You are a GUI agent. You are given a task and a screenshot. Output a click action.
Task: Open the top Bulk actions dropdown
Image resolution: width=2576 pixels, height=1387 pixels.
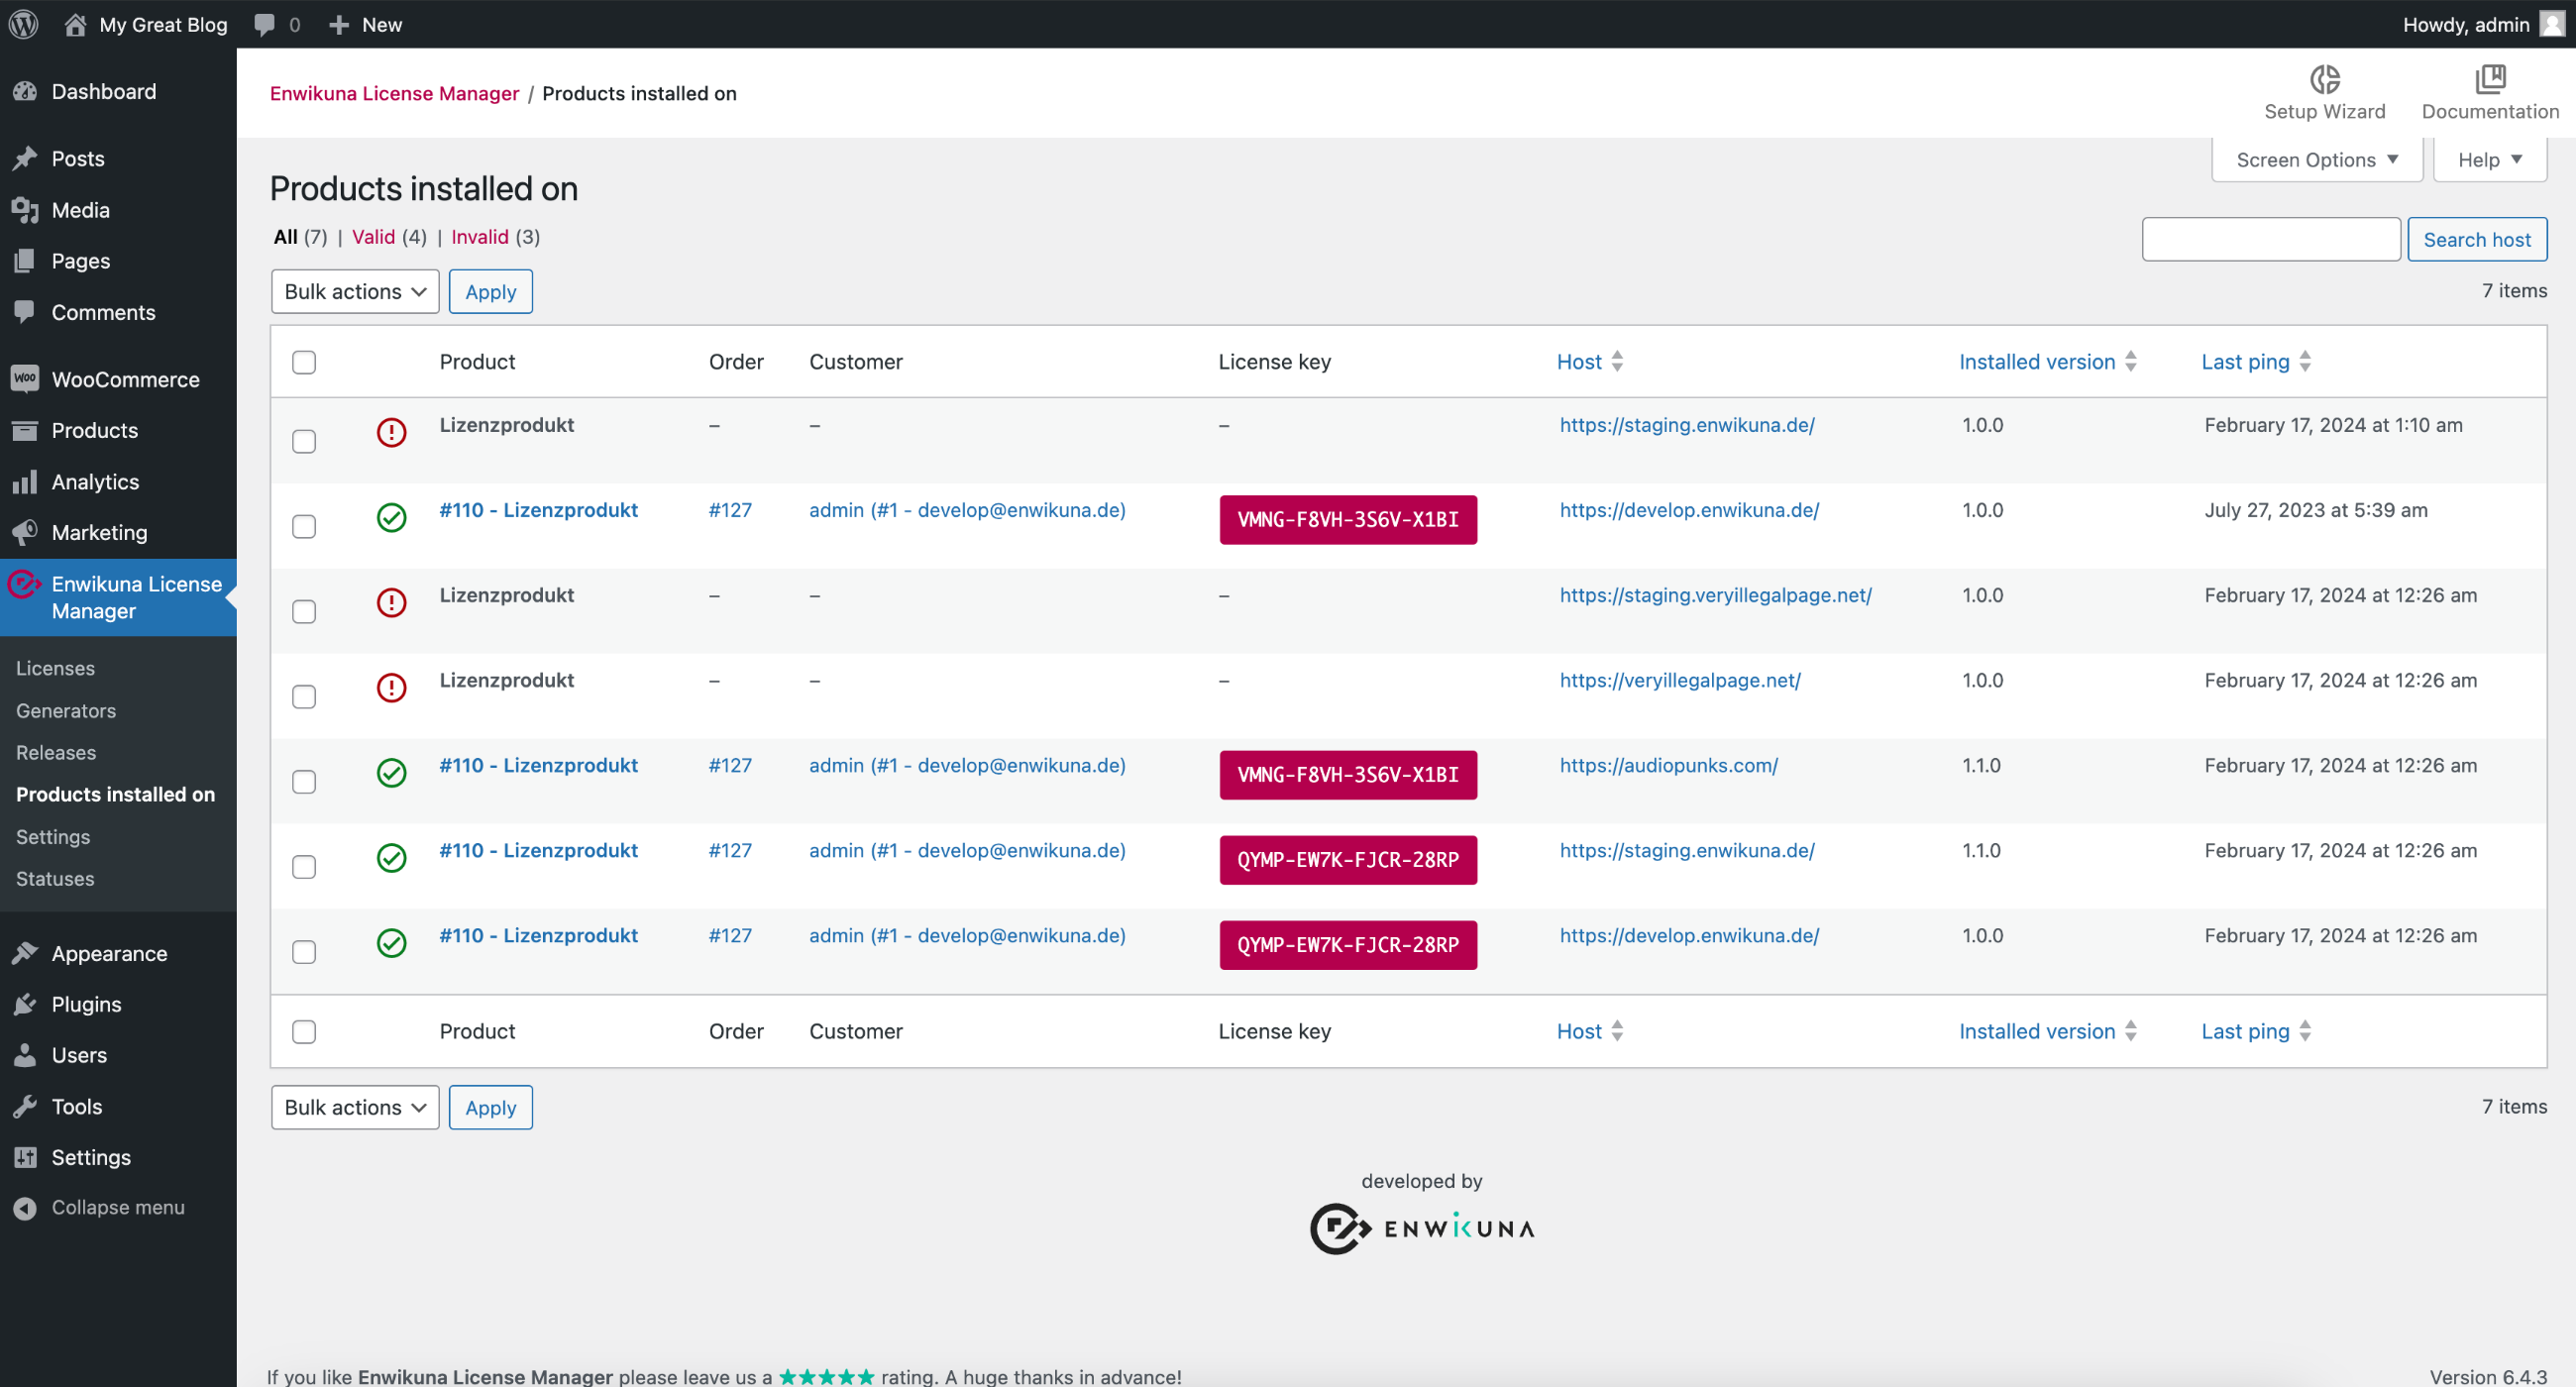(x=355, y=291)
